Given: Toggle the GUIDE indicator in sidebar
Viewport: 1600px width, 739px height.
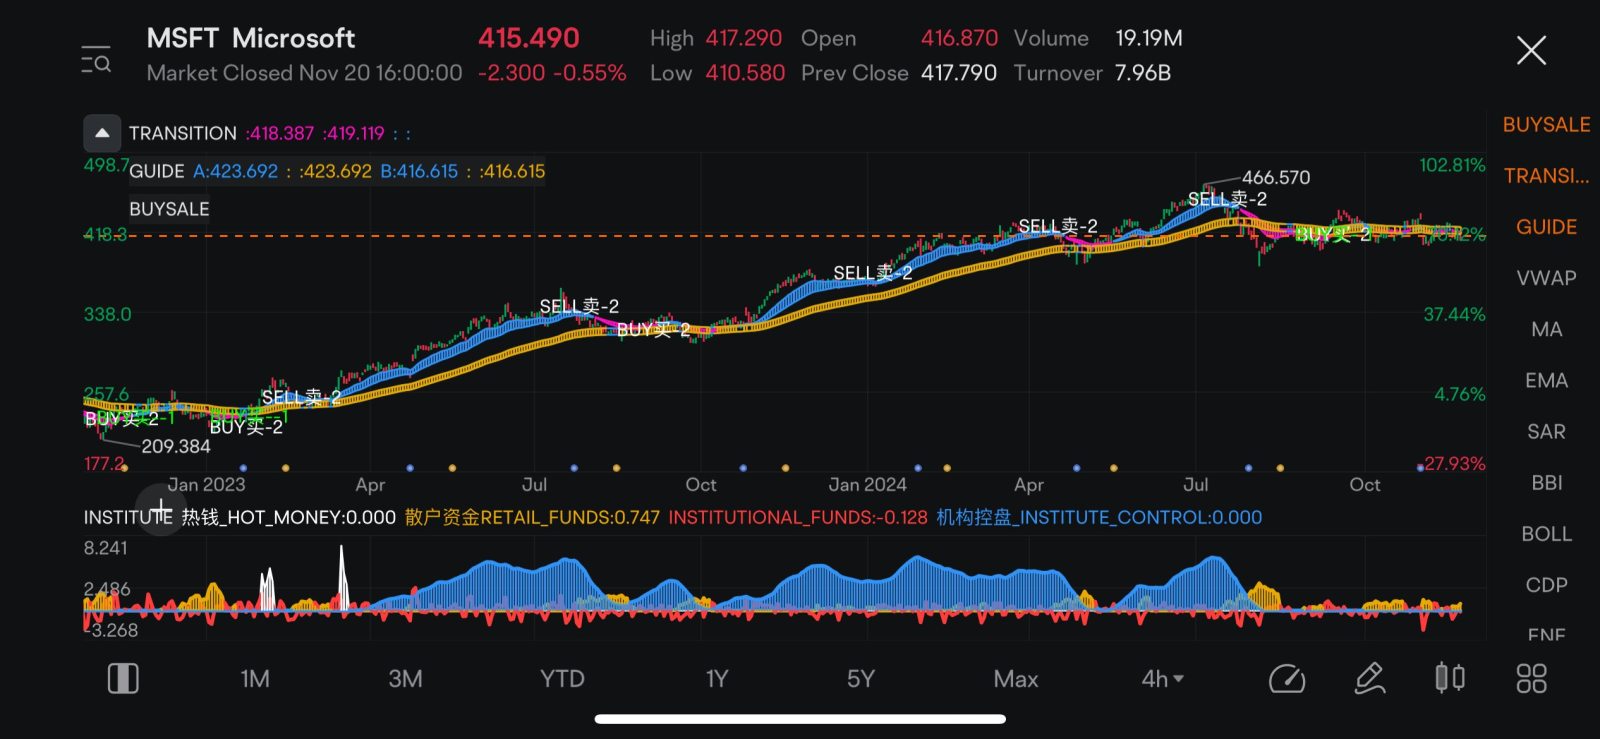Looking at the screenshot, I should pos(1546,227).
